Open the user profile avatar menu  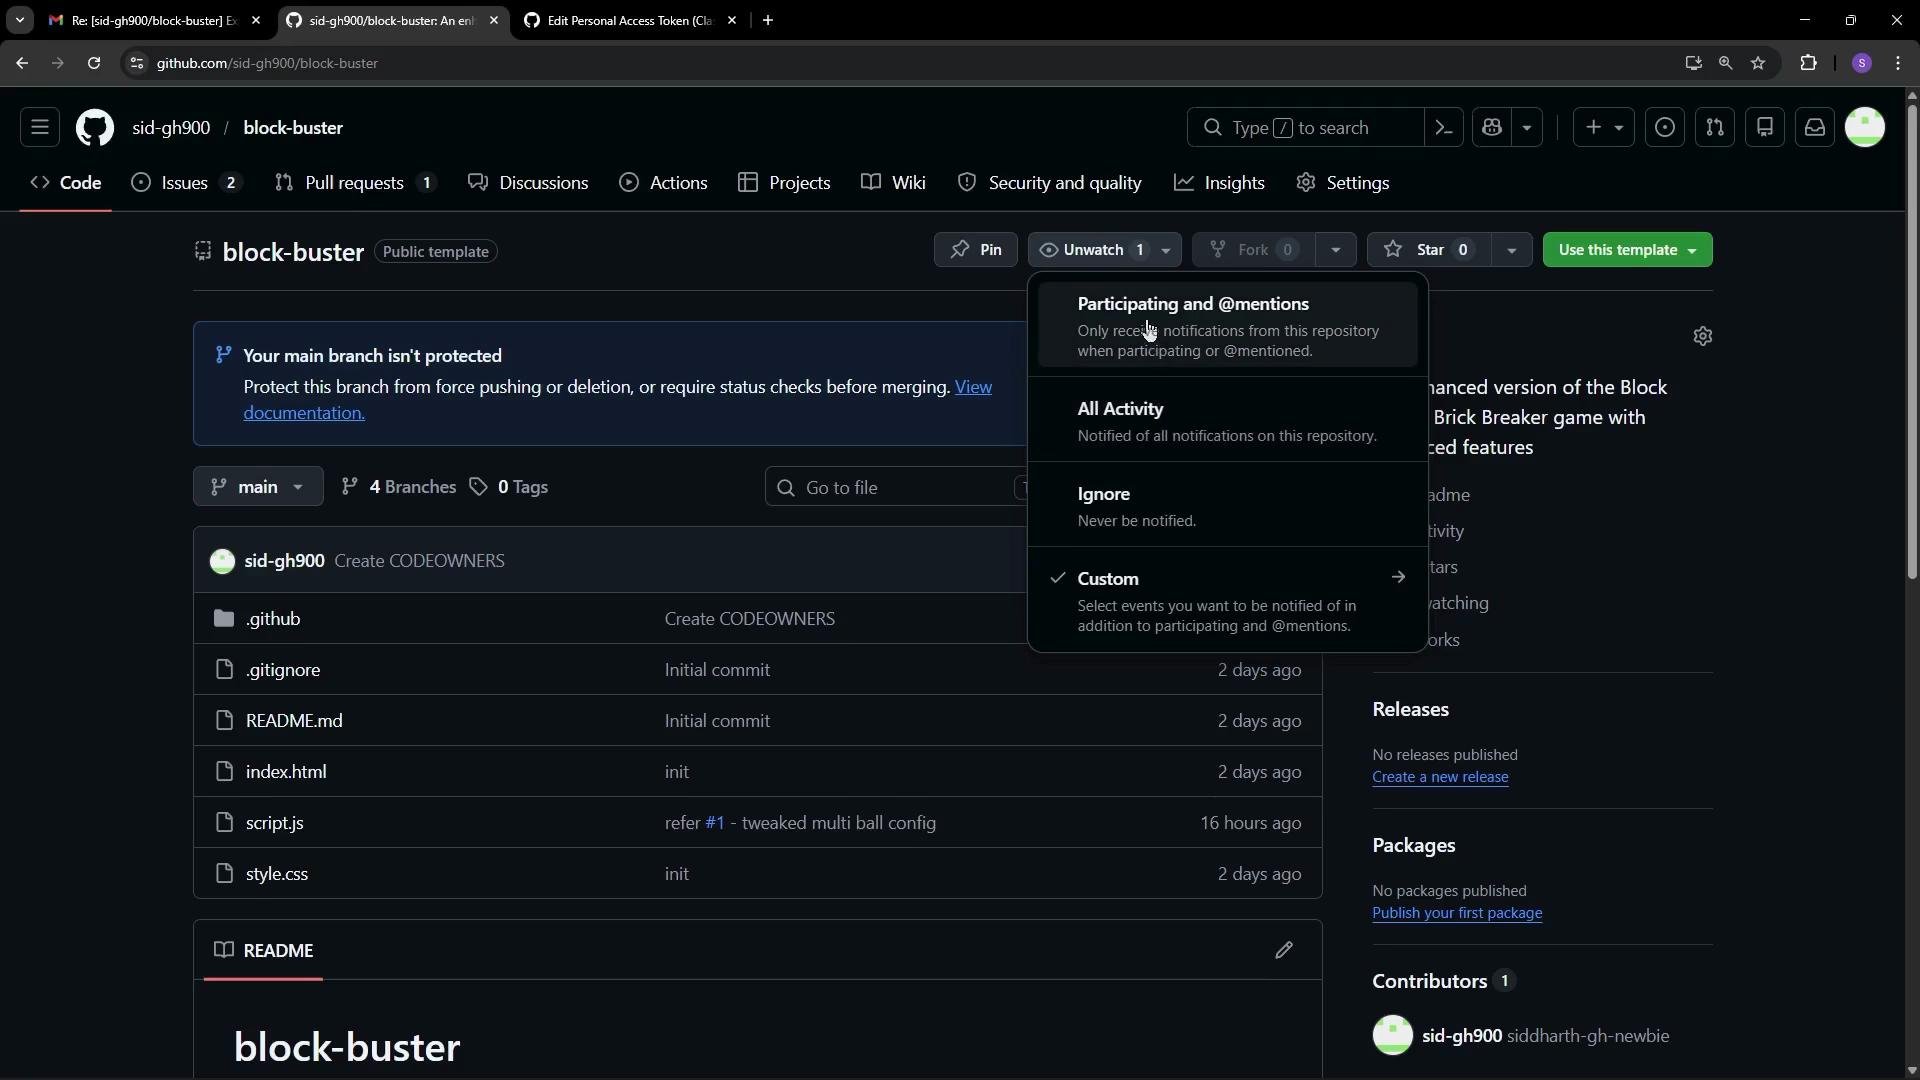1865,128
